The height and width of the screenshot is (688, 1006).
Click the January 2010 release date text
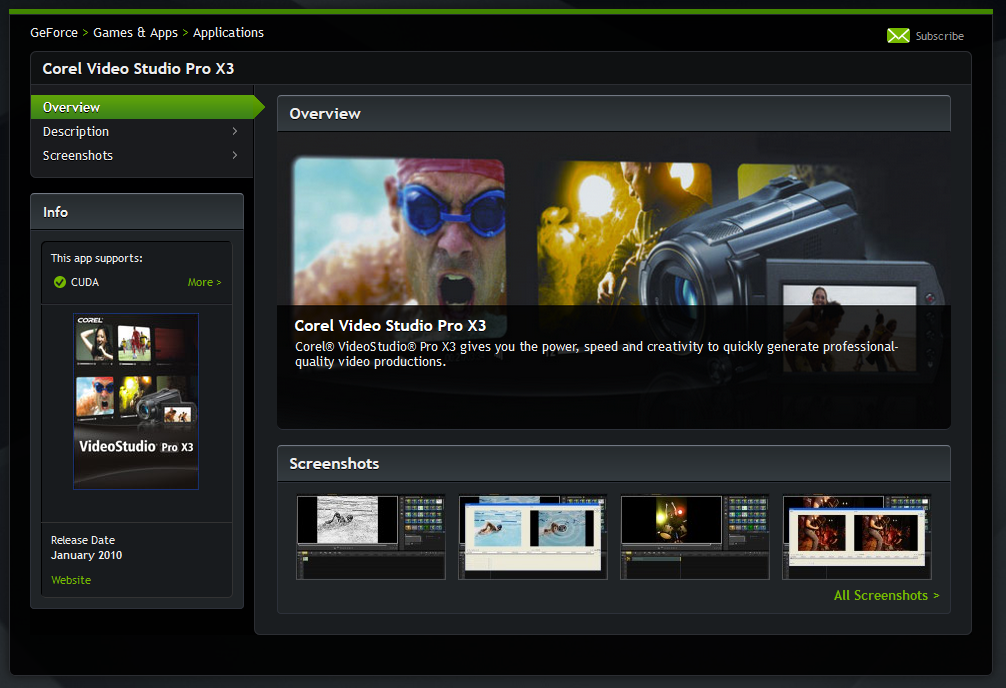[x=87, y=555]
